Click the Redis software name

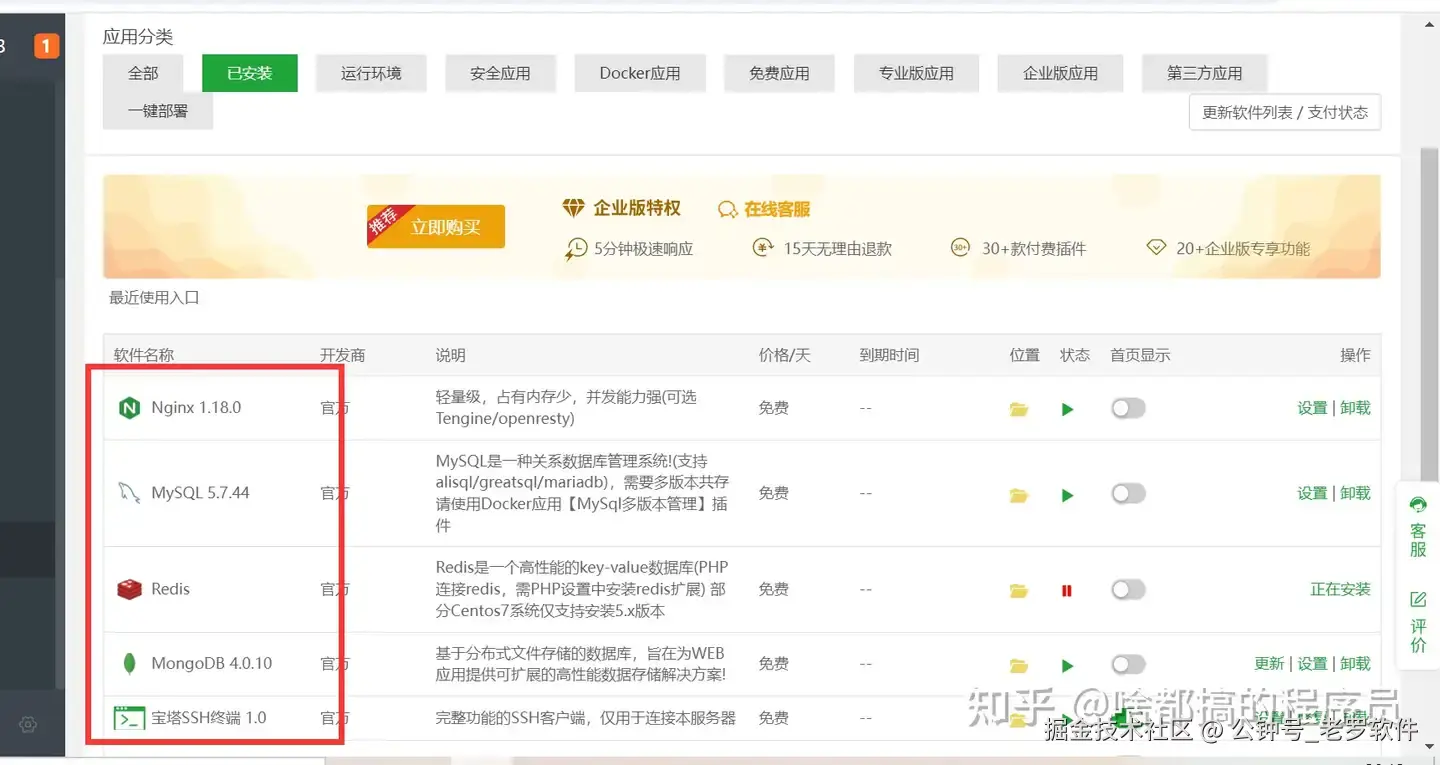pos(170,589)
